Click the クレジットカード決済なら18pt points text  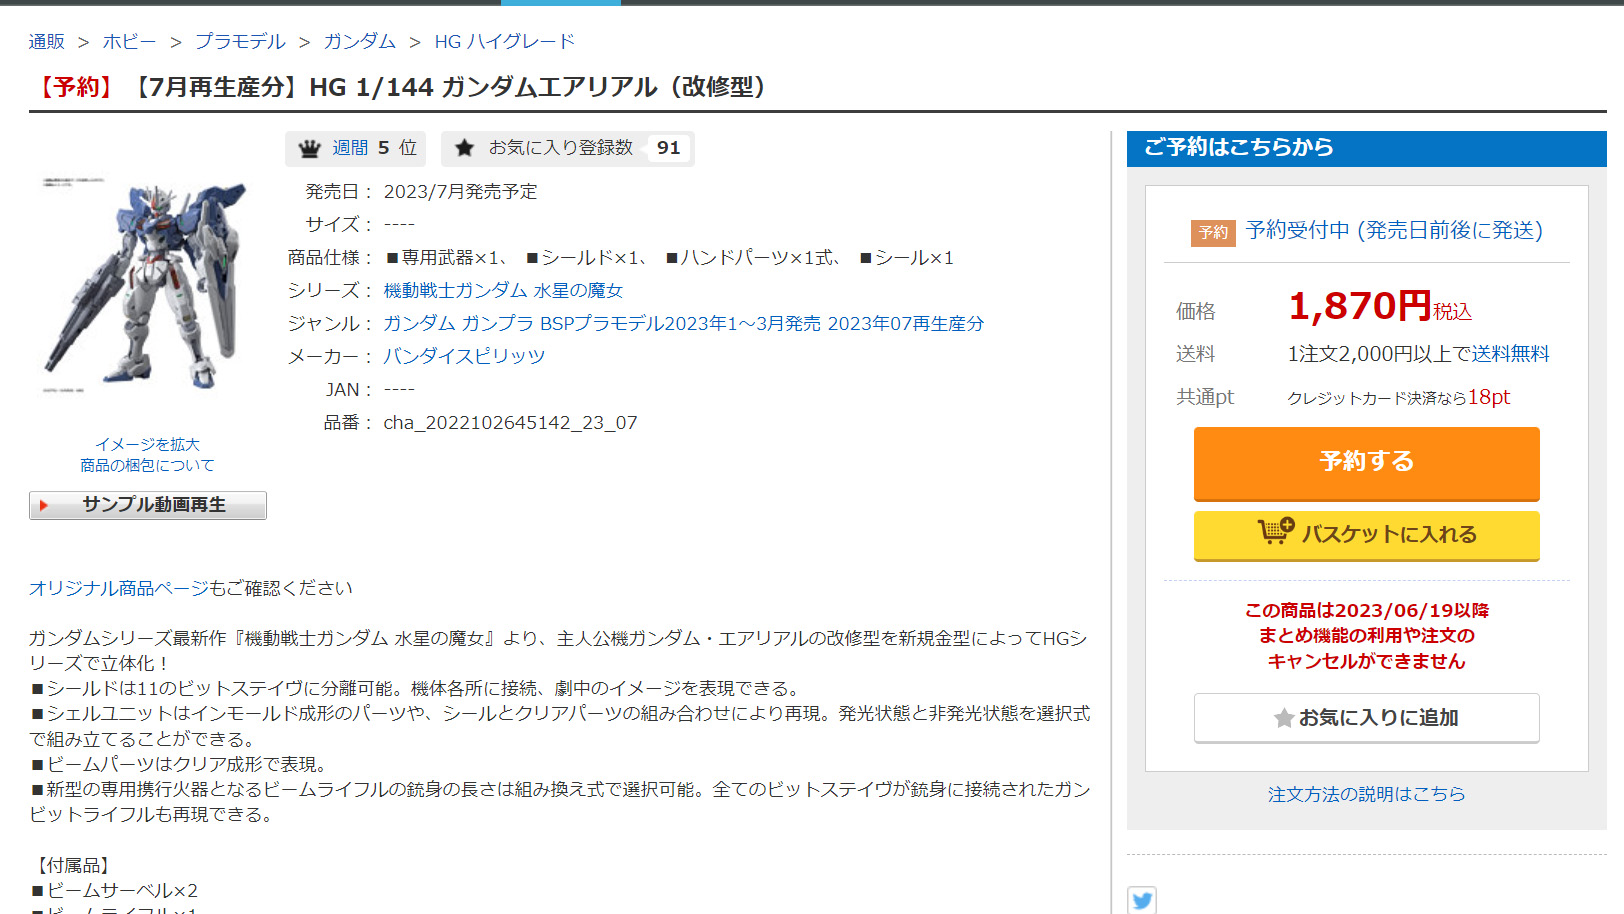[x=1399, y=397]
